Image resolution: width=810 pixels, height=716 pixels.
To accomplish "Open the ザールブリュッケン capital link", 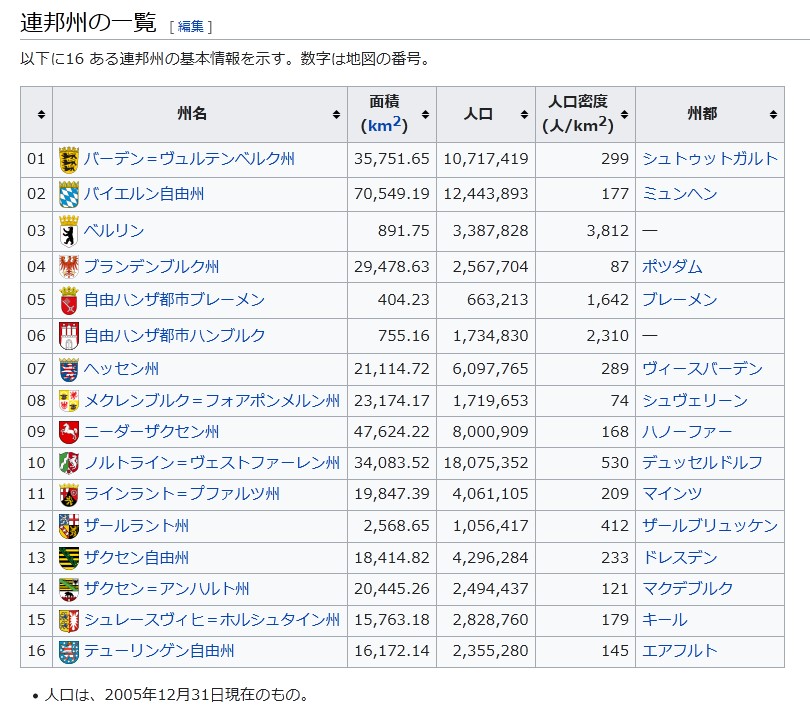I will pos(709,525).
